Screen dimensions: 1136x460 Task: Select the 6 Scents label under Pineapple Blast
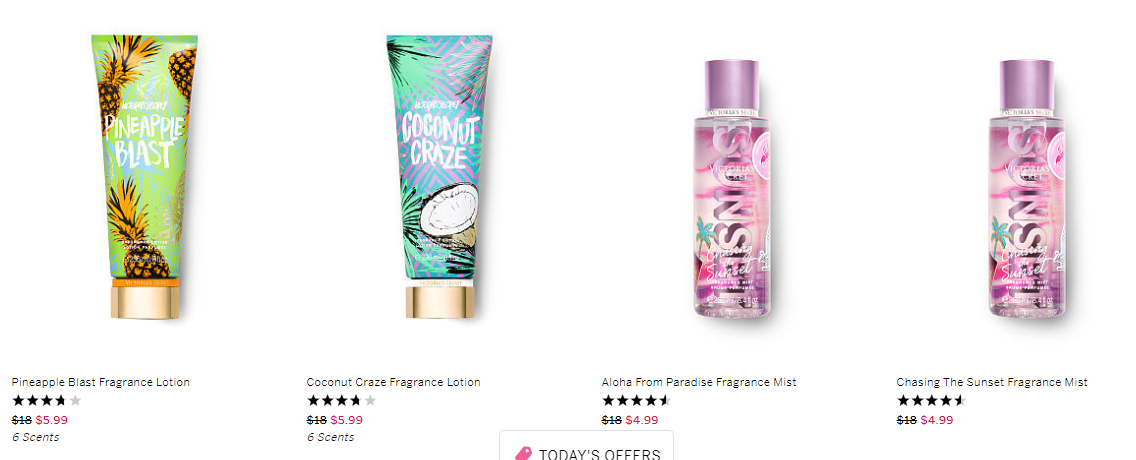coord(36,438)
